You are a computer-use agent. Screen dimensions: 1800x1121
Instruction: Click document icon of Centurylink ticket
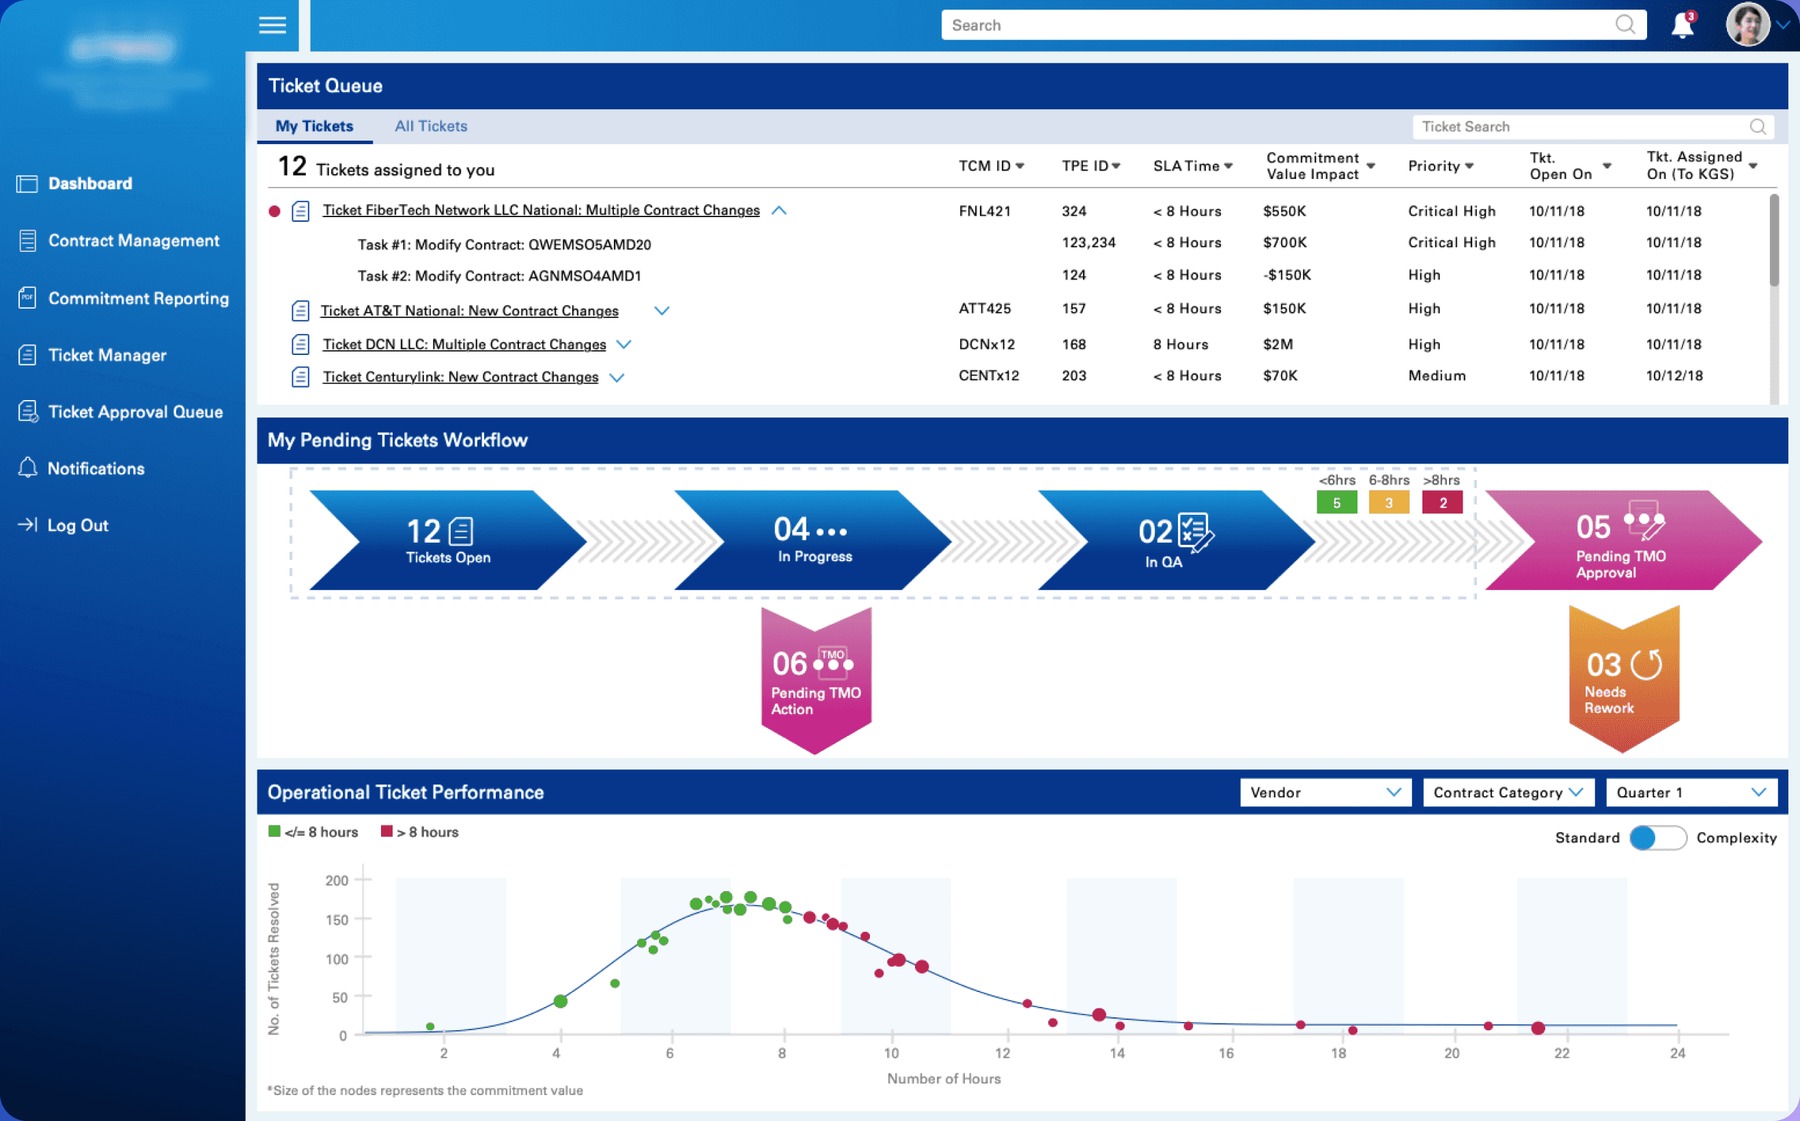click(300, 377)
